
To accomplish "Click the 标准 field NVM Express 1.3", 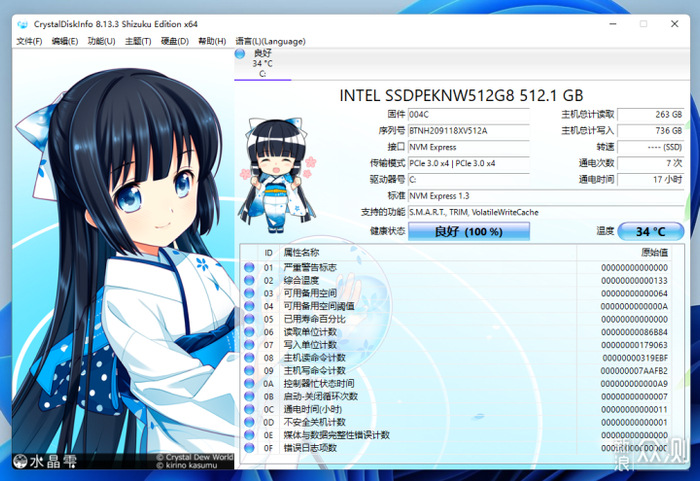I will tap(546, 196).
